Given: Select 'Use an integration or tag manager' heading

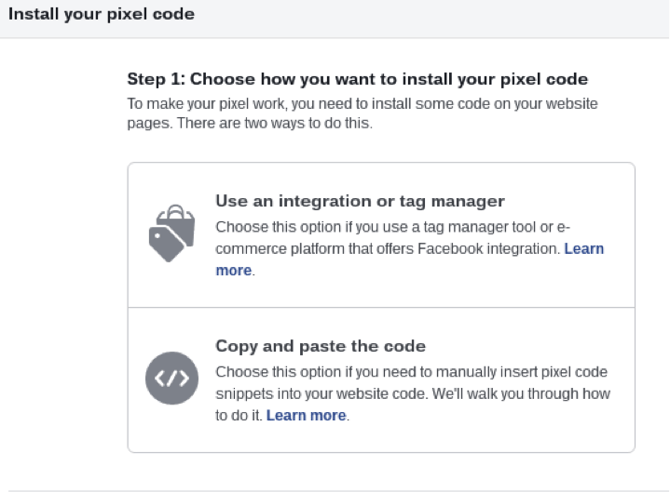Looking at the screenshot, I should click(360, 200).
